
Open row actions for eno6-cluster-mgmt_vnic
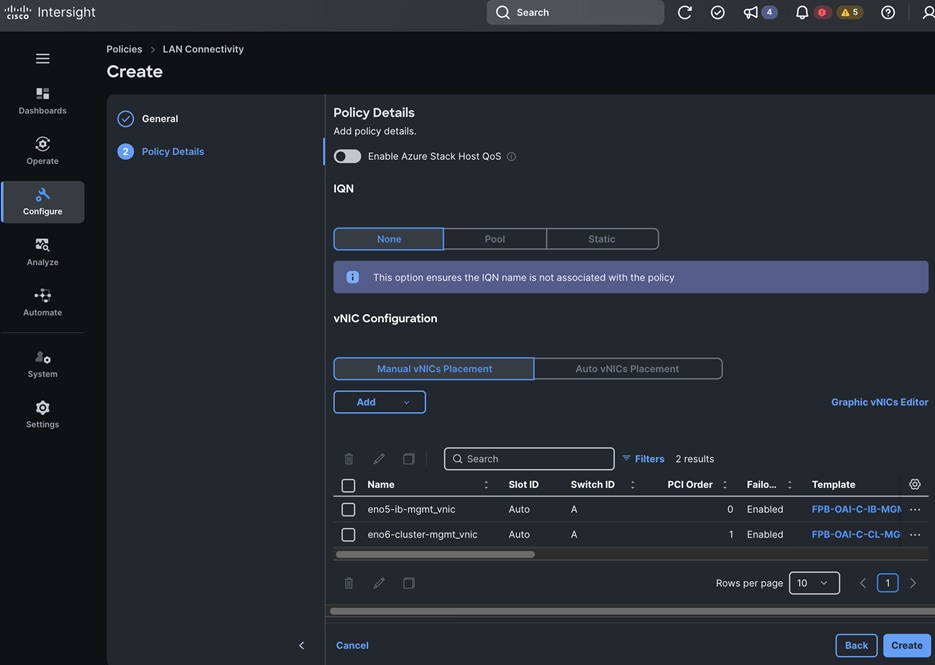tap(915, 534)
